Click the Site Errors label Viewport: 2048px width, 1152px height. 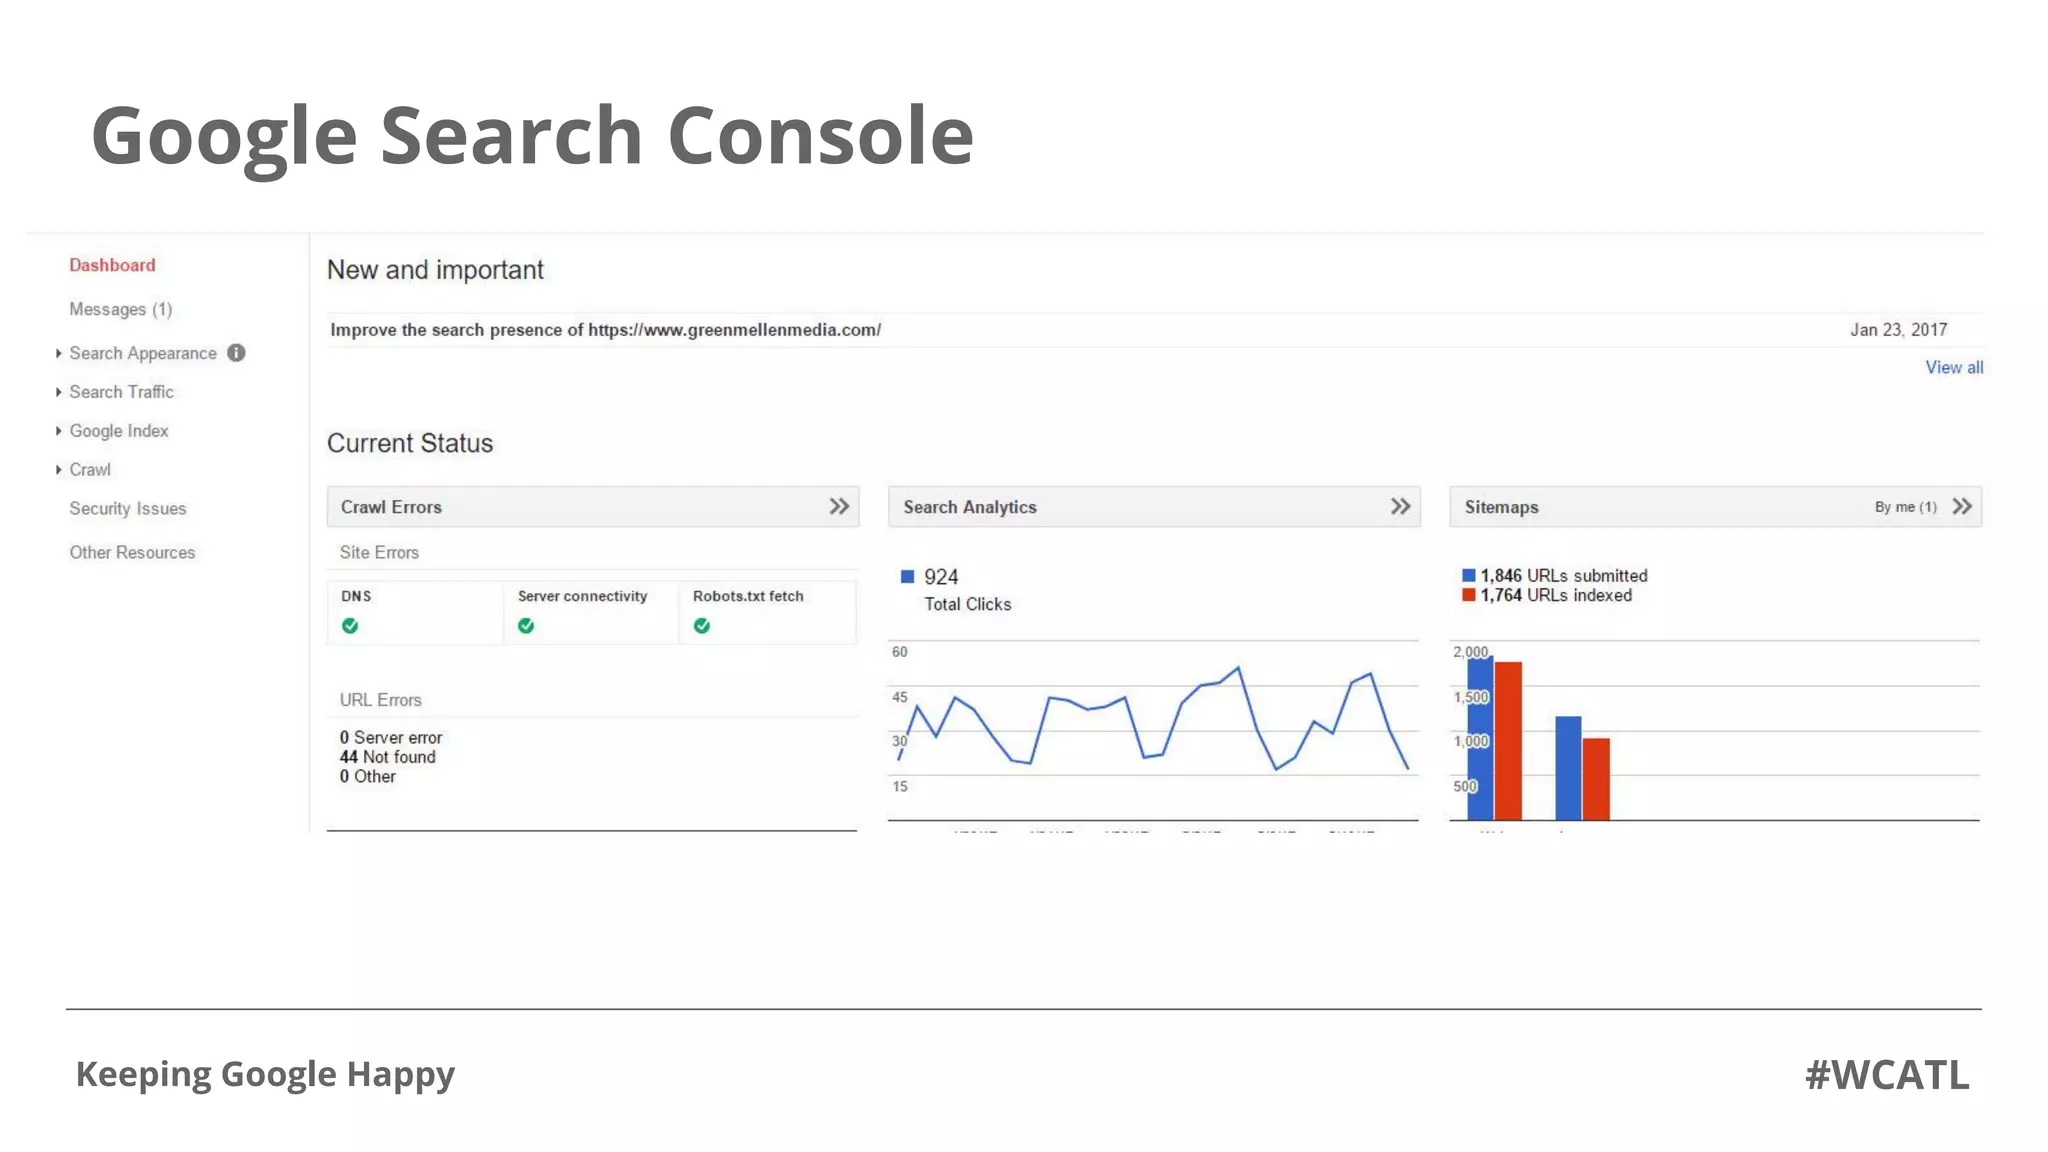coord(379,553)
